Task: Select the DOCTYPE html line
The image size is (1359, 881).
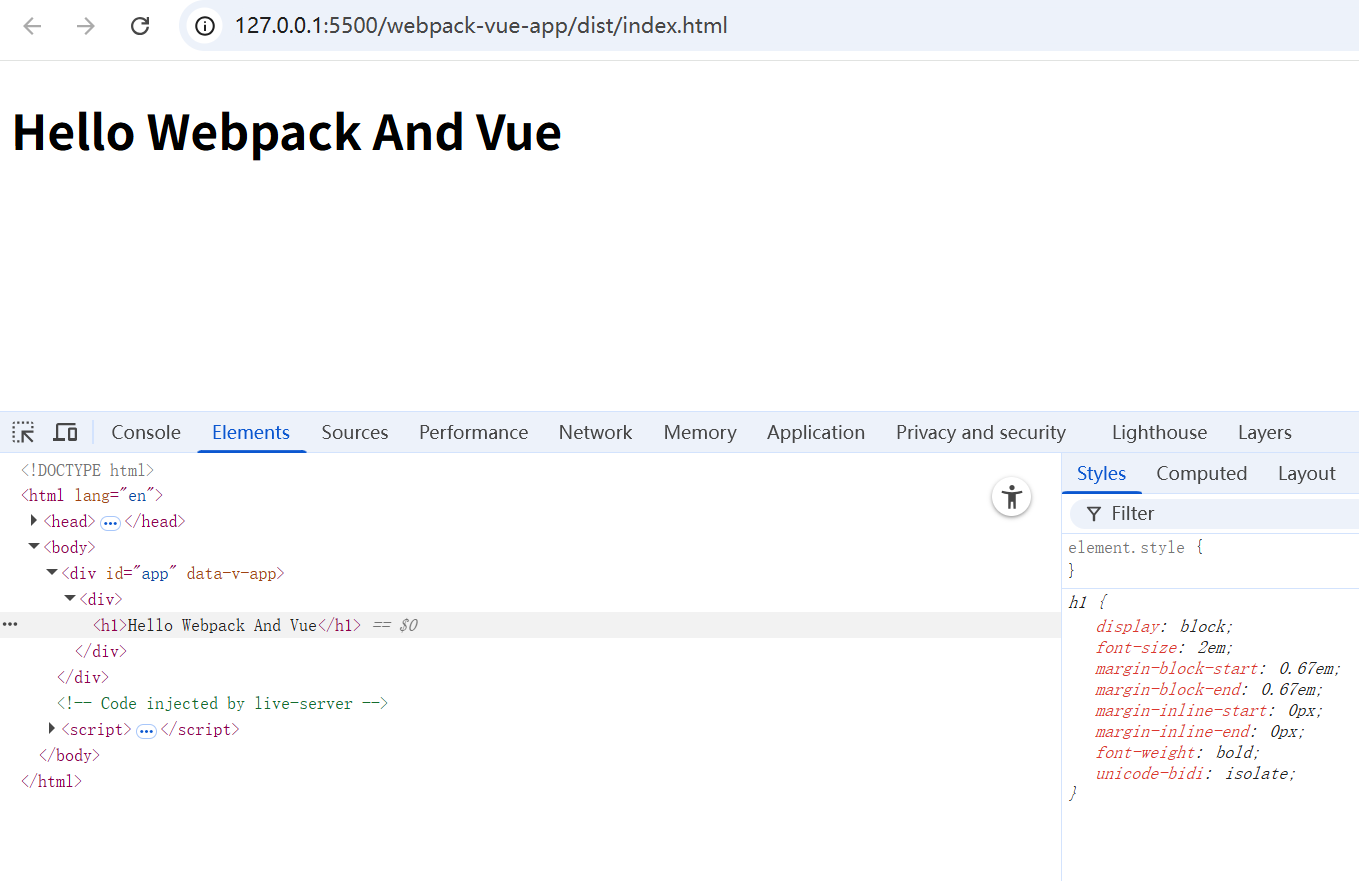Action: (x=88, y=469)
